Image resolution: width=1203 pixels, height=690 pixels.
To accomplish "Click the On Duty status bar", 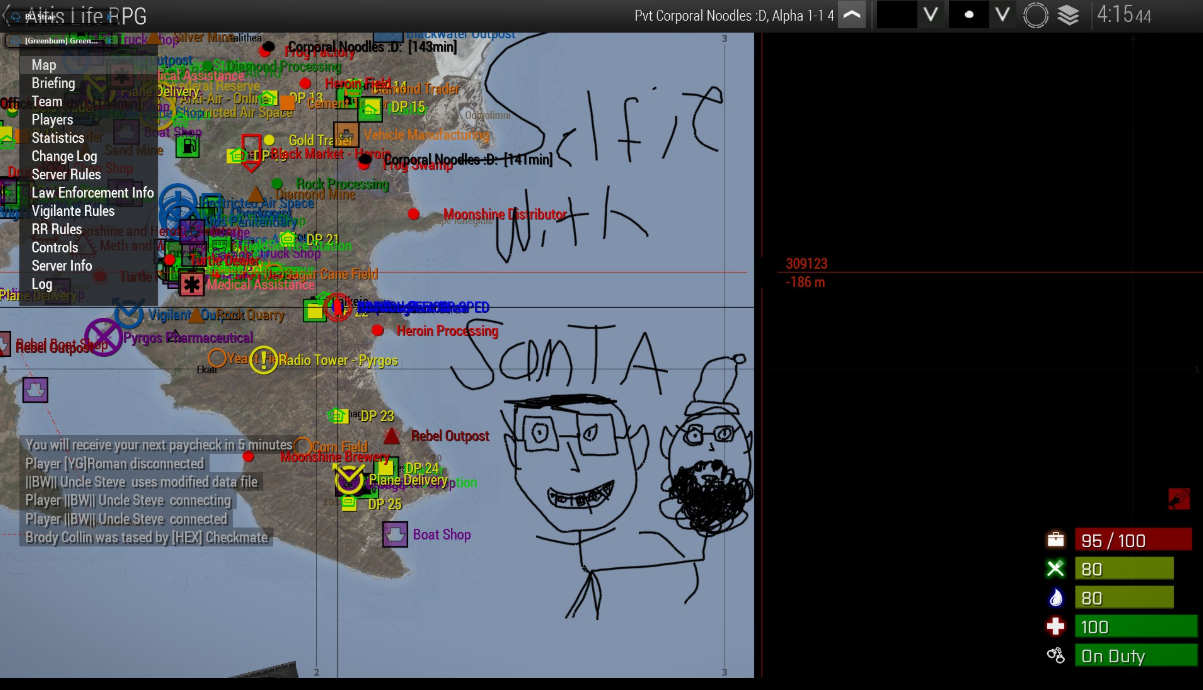I will (x=1136, y=656).
